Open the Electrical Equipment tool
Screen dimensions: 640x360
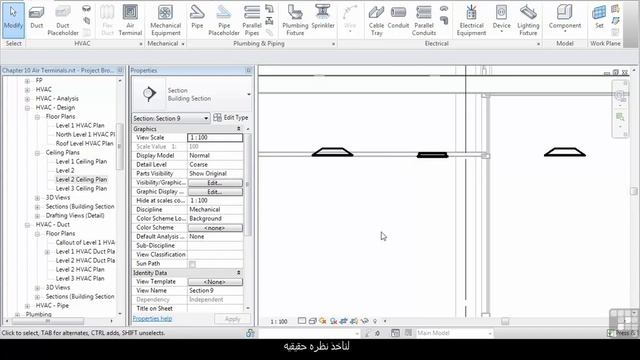click(x=471, y=20)
